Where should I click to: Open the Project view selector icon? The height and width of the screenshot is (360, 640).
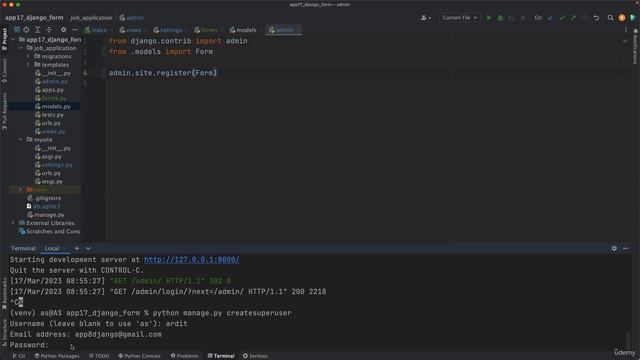[17, 30]
